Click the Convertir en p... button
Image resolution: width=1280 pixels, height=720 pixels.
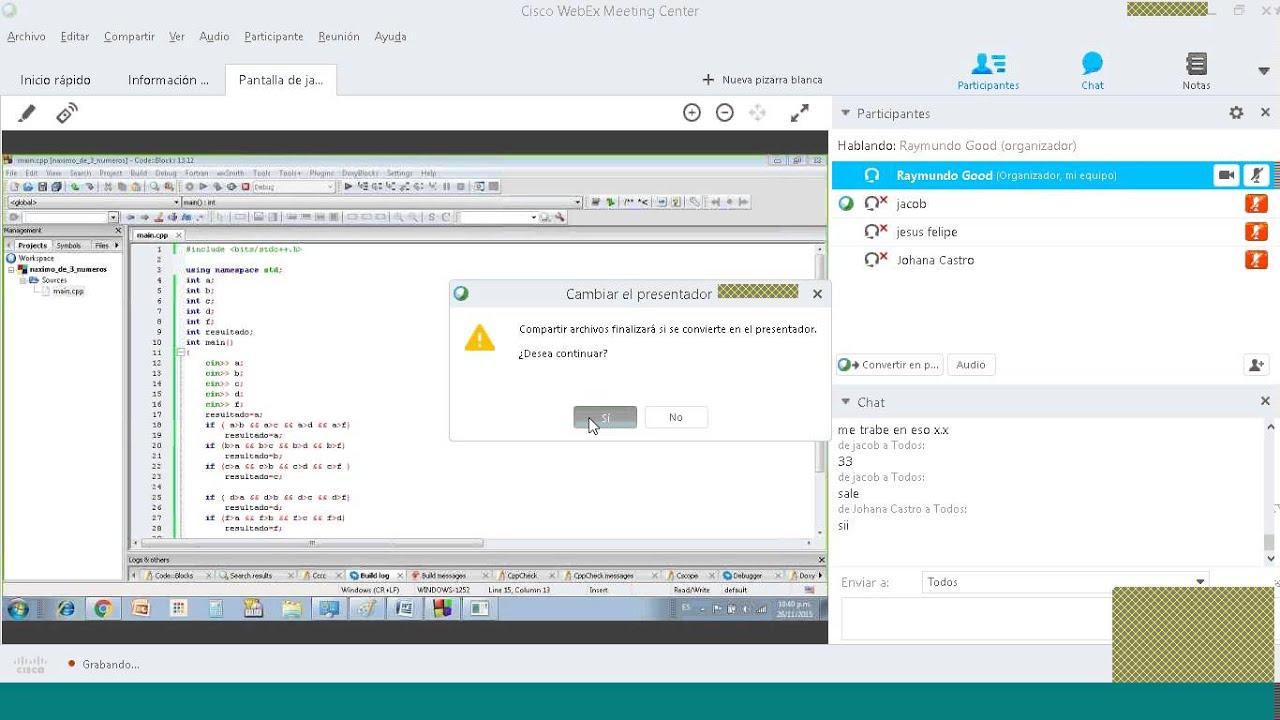888,365
